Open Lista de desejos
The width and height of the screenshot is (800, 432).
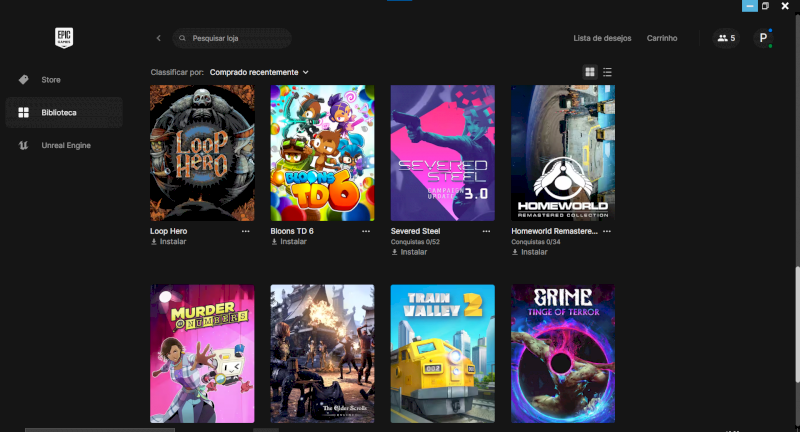(602, 38)
